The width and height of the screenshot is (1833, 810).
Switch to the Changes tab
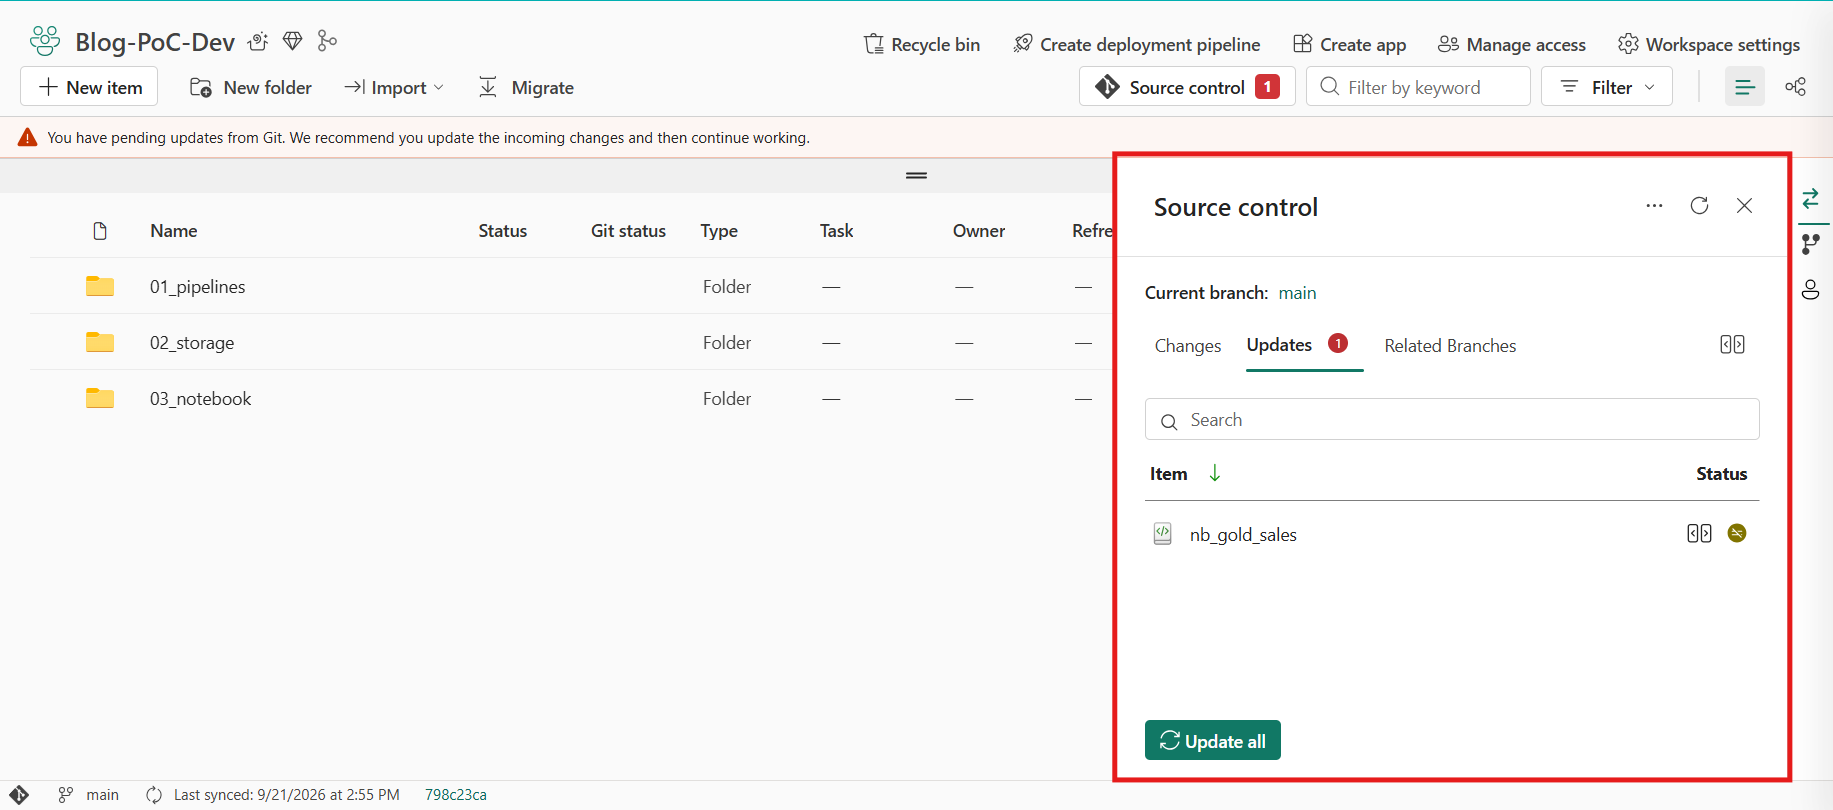pos(1188,346)
